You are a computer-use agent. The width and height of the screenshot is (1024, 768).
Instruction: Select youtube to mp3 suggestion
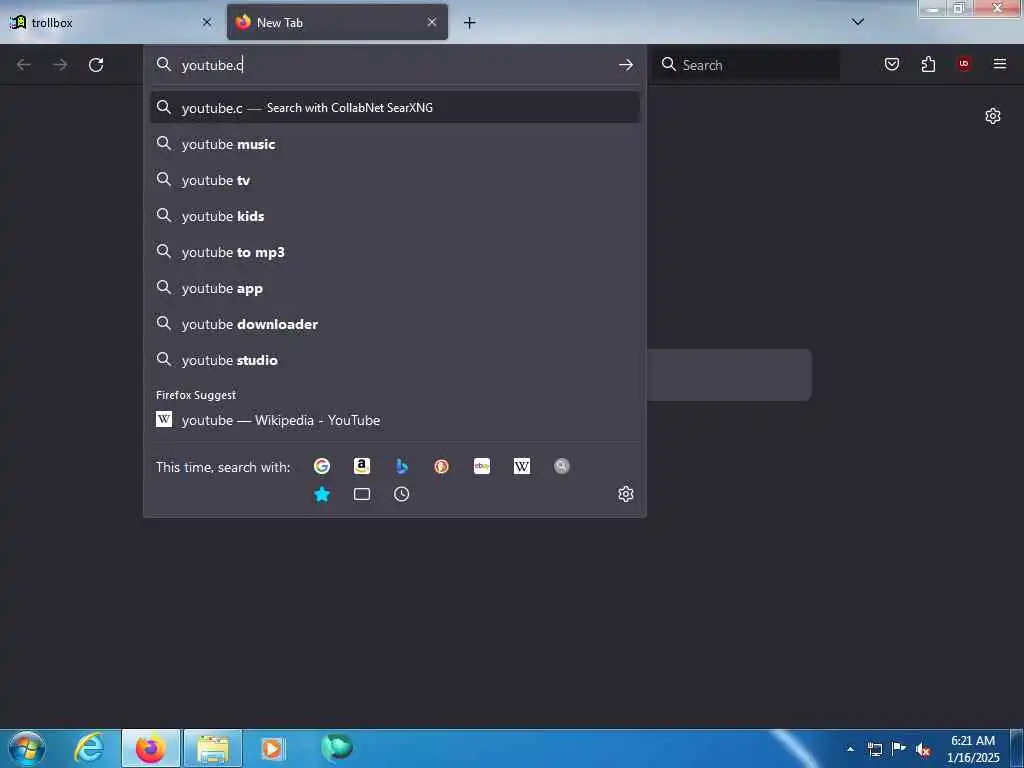[x=394, y=252]
